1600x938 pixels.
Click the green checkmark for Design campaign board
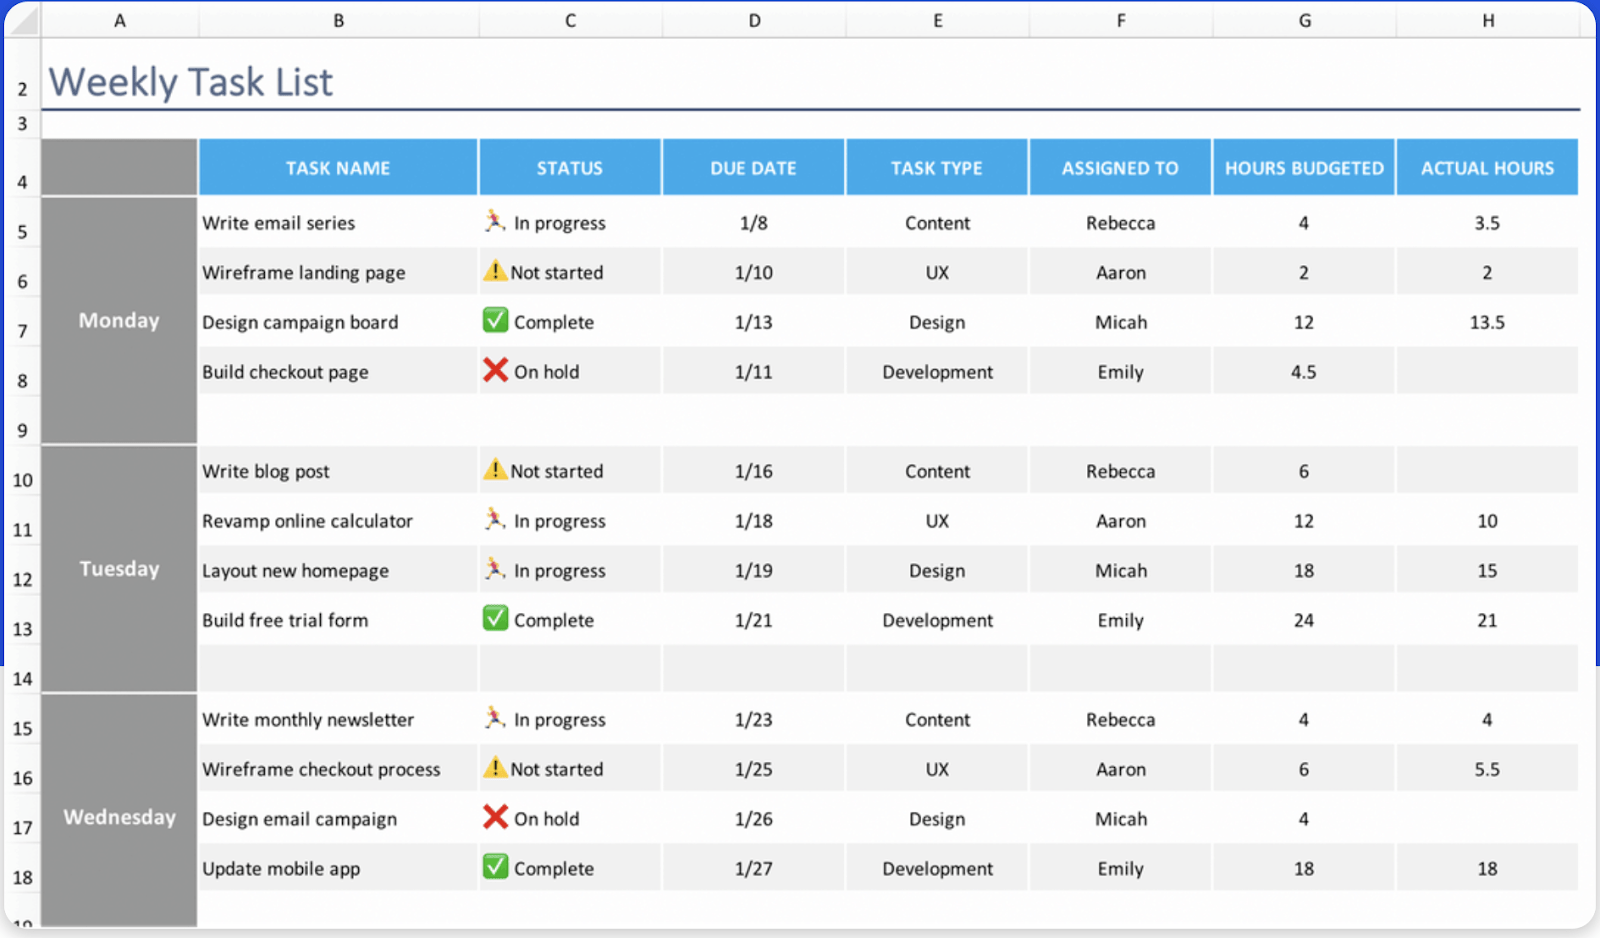pos(496,321)
